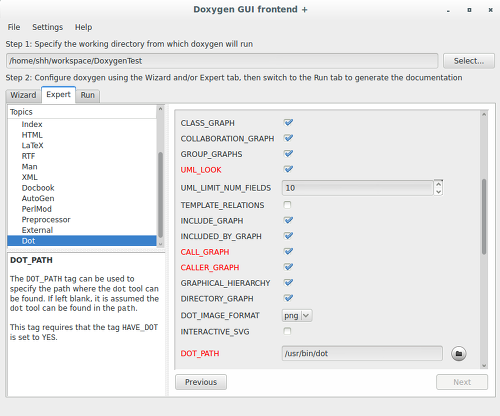The image size is (500, 416).
Task: Open the DOT_IMAGE_FORMAT png dropdown
Action: coord(297,315)
